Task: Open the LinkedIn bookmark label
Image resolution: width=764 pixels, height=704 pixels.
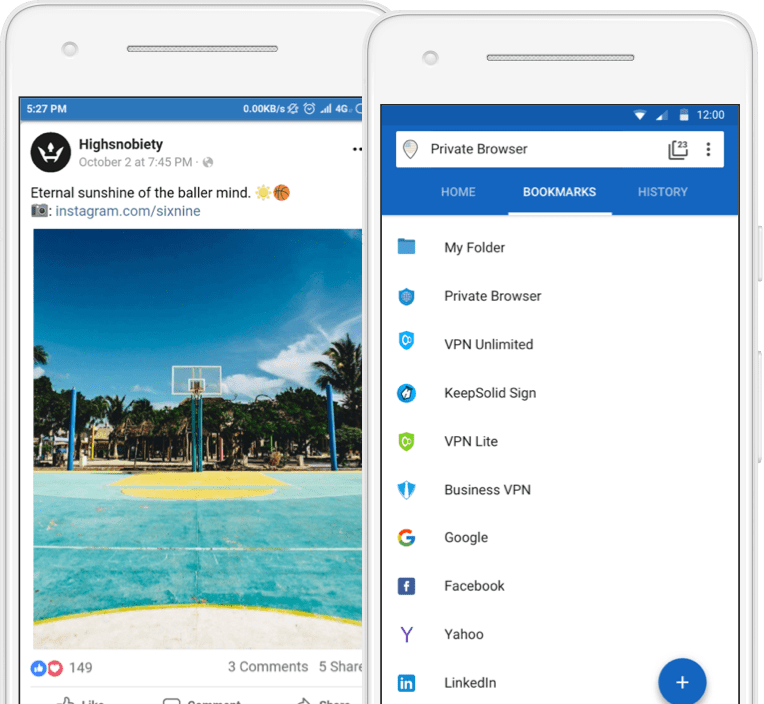Action: click(470, 683)
